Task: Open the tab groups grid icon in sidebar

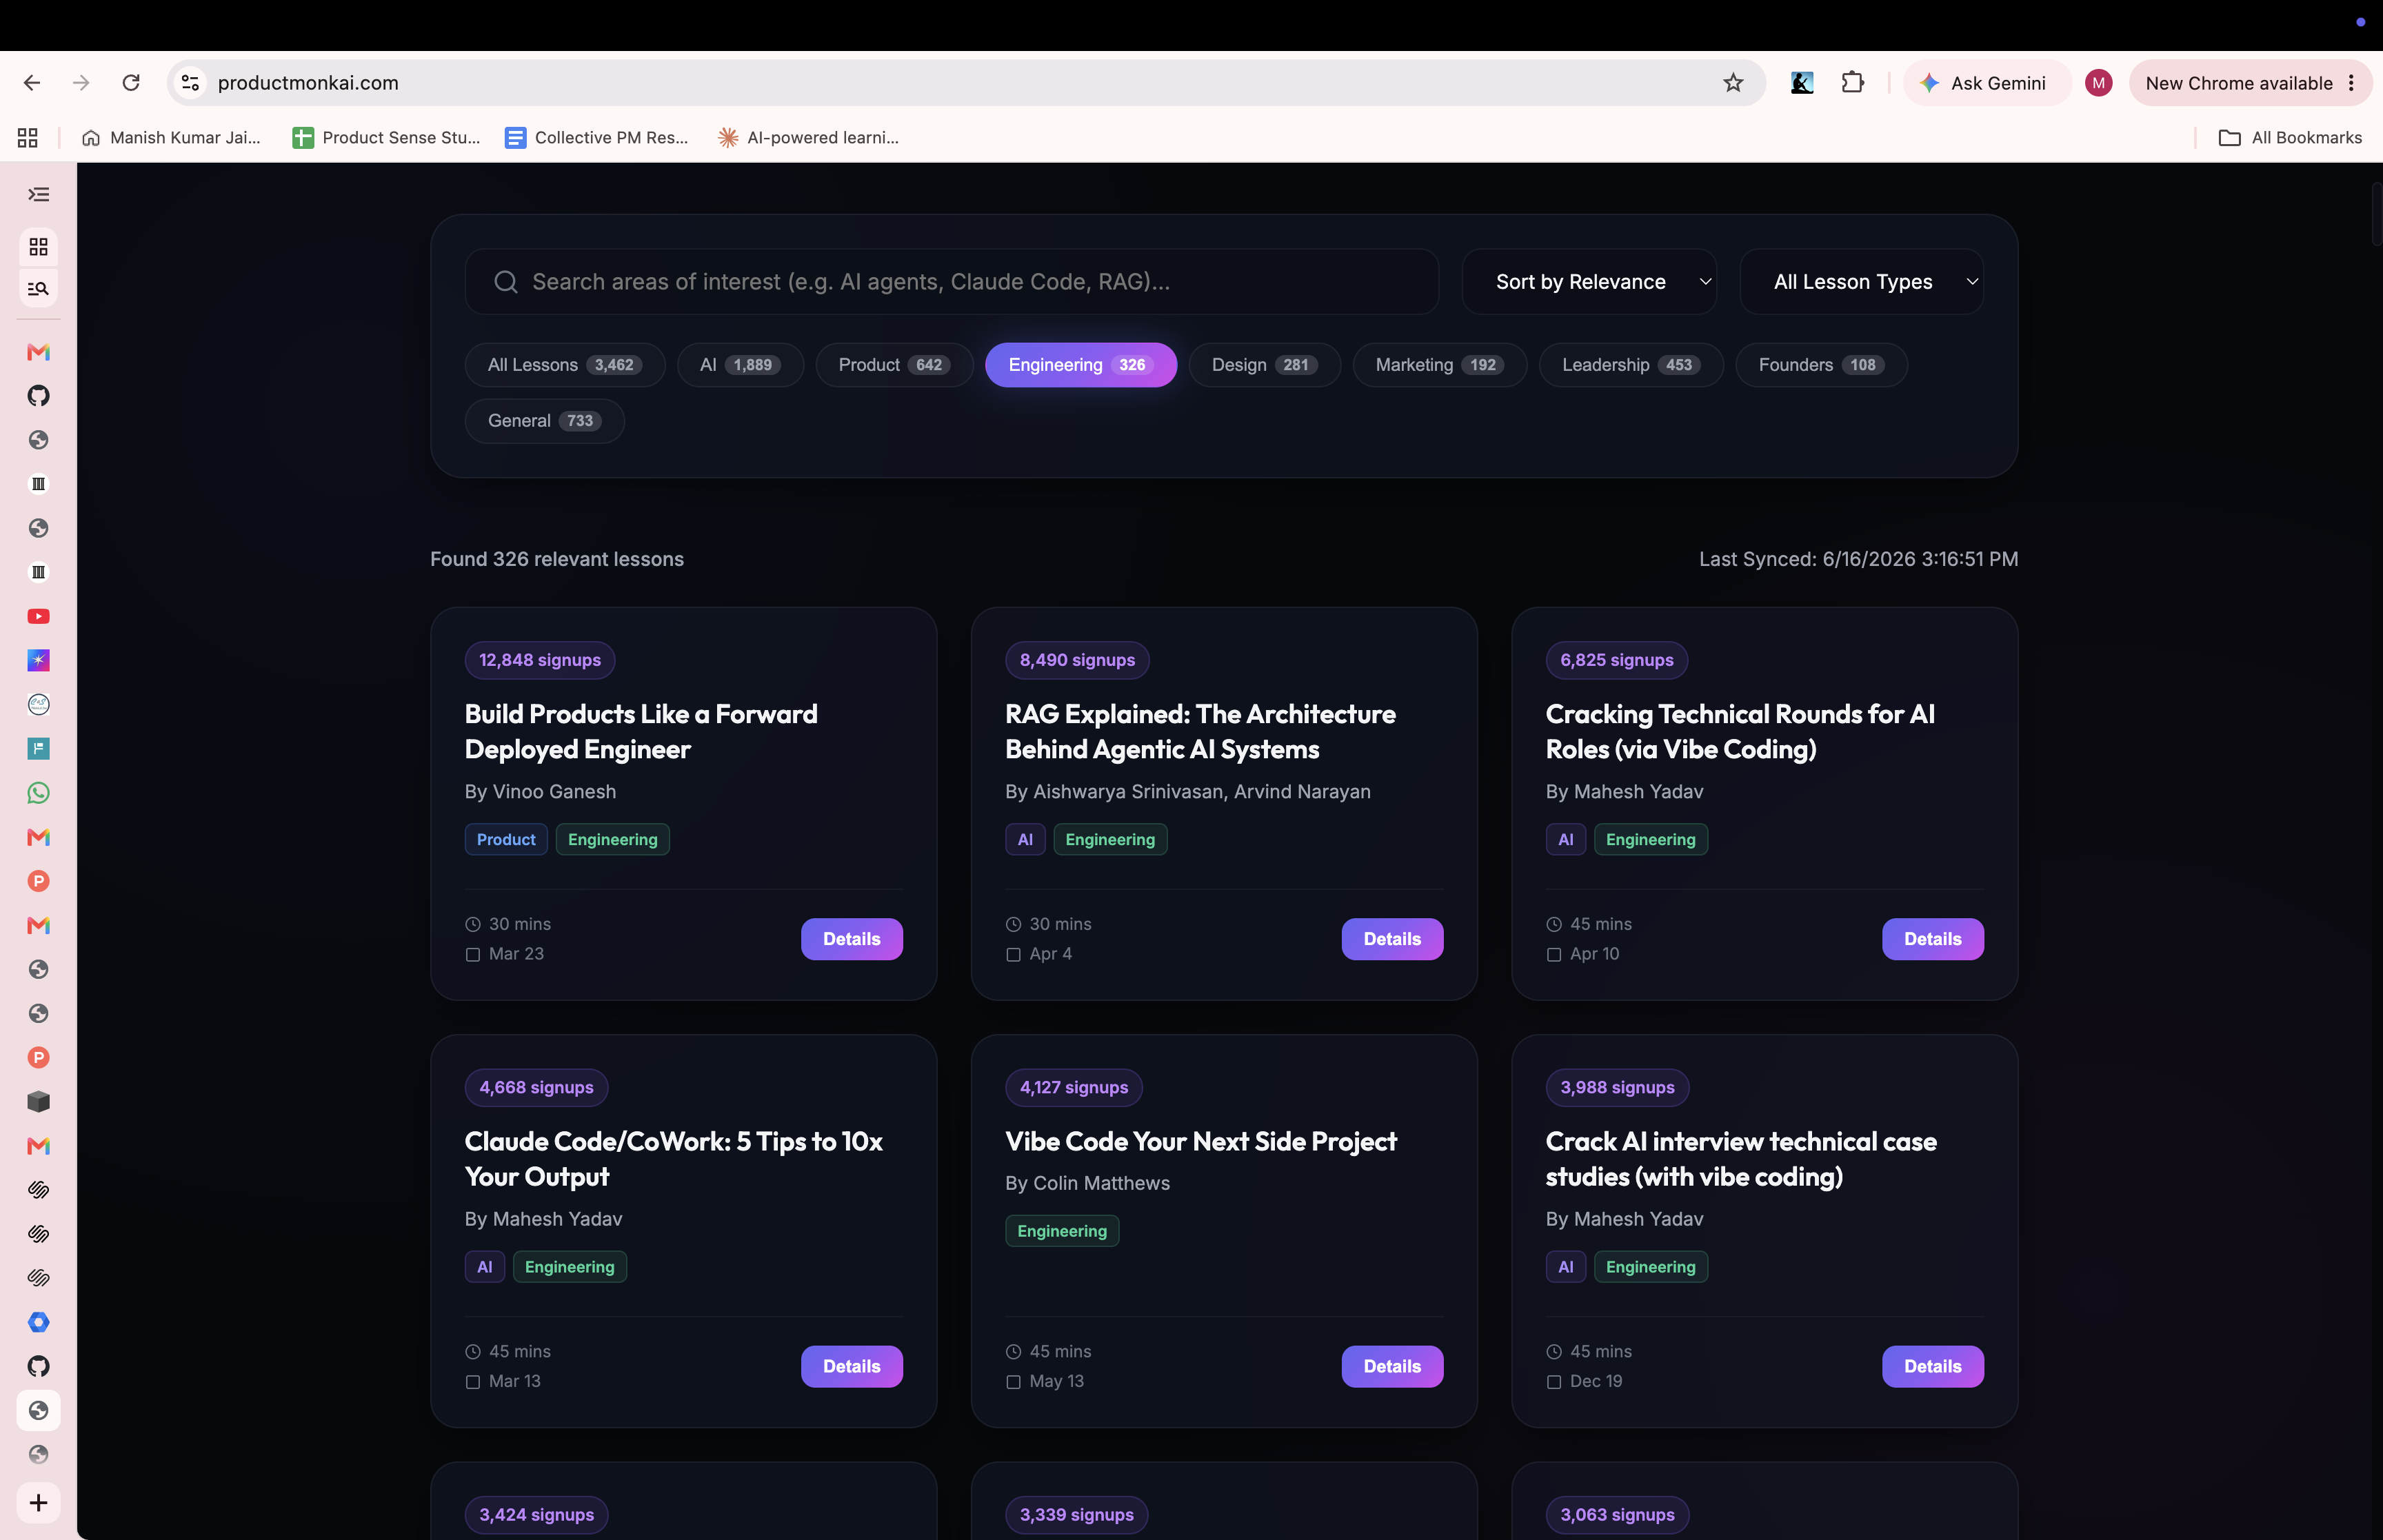Action: pos(38,247)
